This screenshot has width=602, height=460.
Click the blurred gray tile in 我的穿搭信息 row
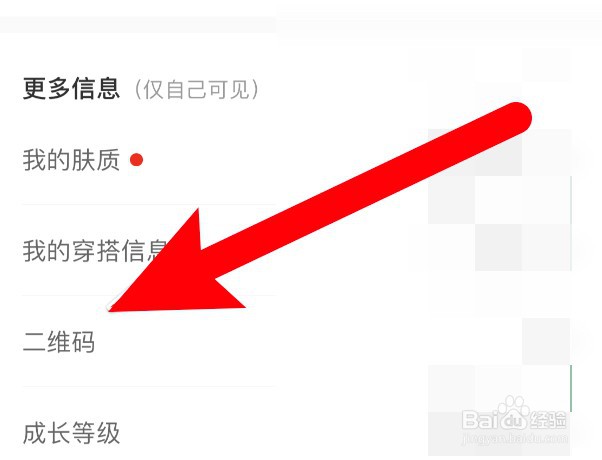[498, 247]
